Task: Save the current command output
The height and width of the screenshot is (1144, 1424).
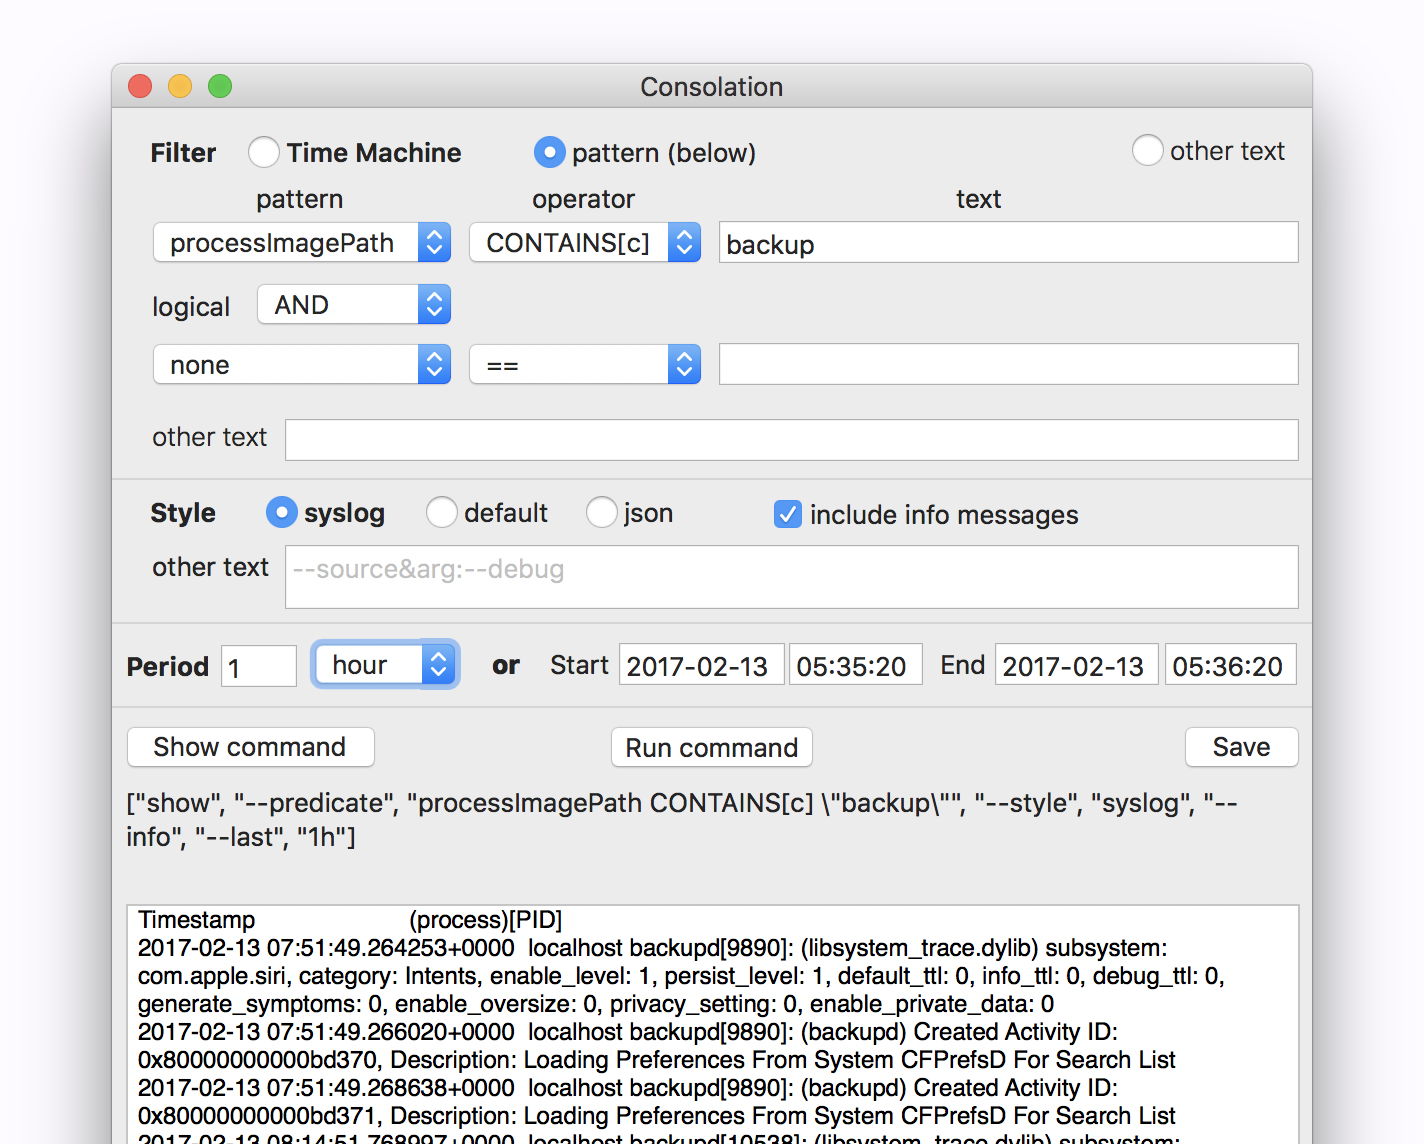Action: 1241,747
